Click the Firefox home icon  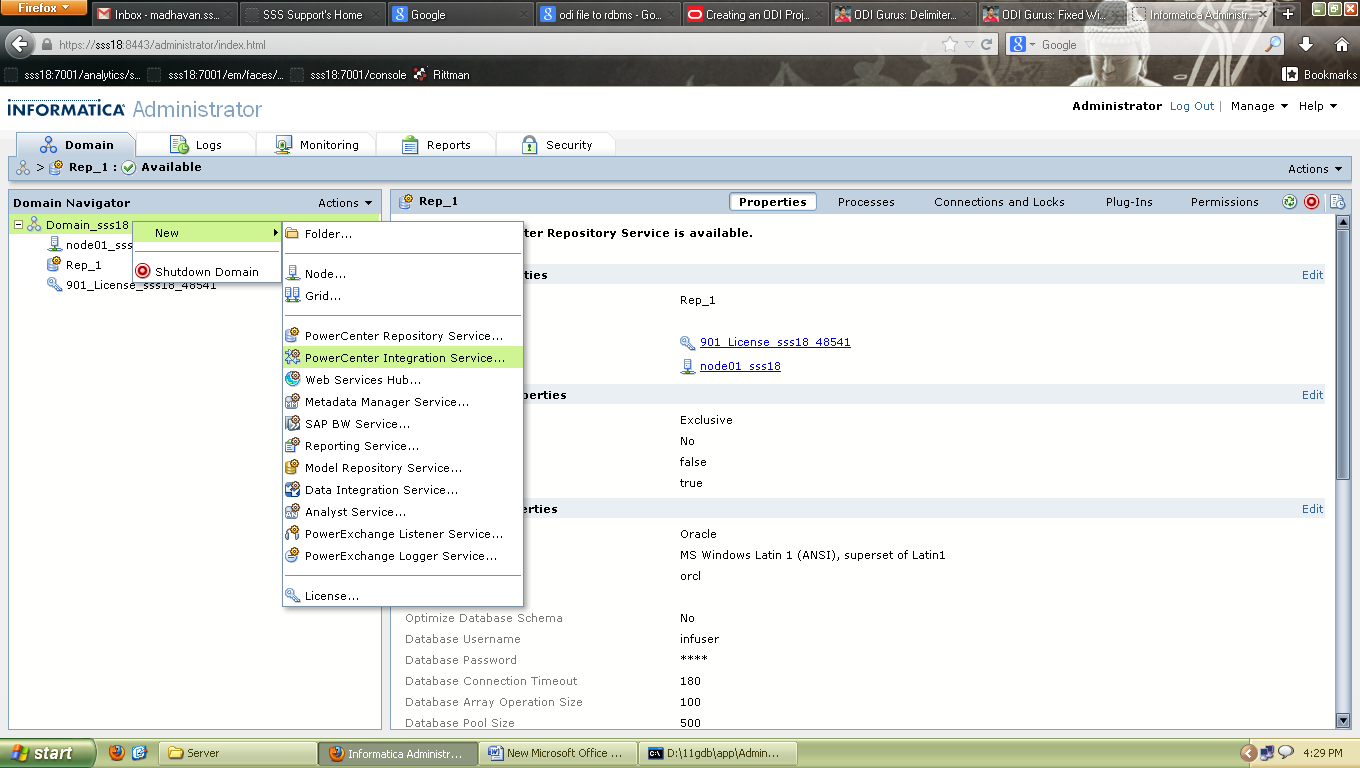click(x=1342, y=45)
